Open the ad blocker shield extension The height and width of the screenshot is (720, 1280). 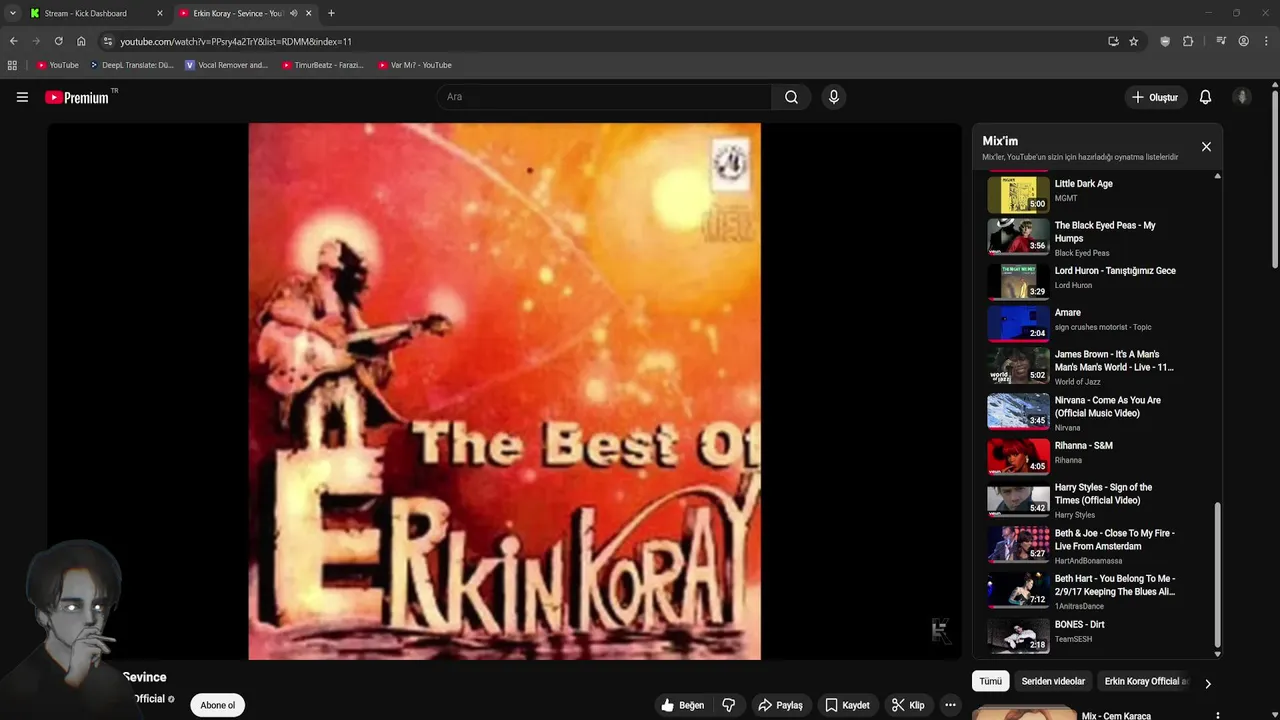tap(1165, 41)
